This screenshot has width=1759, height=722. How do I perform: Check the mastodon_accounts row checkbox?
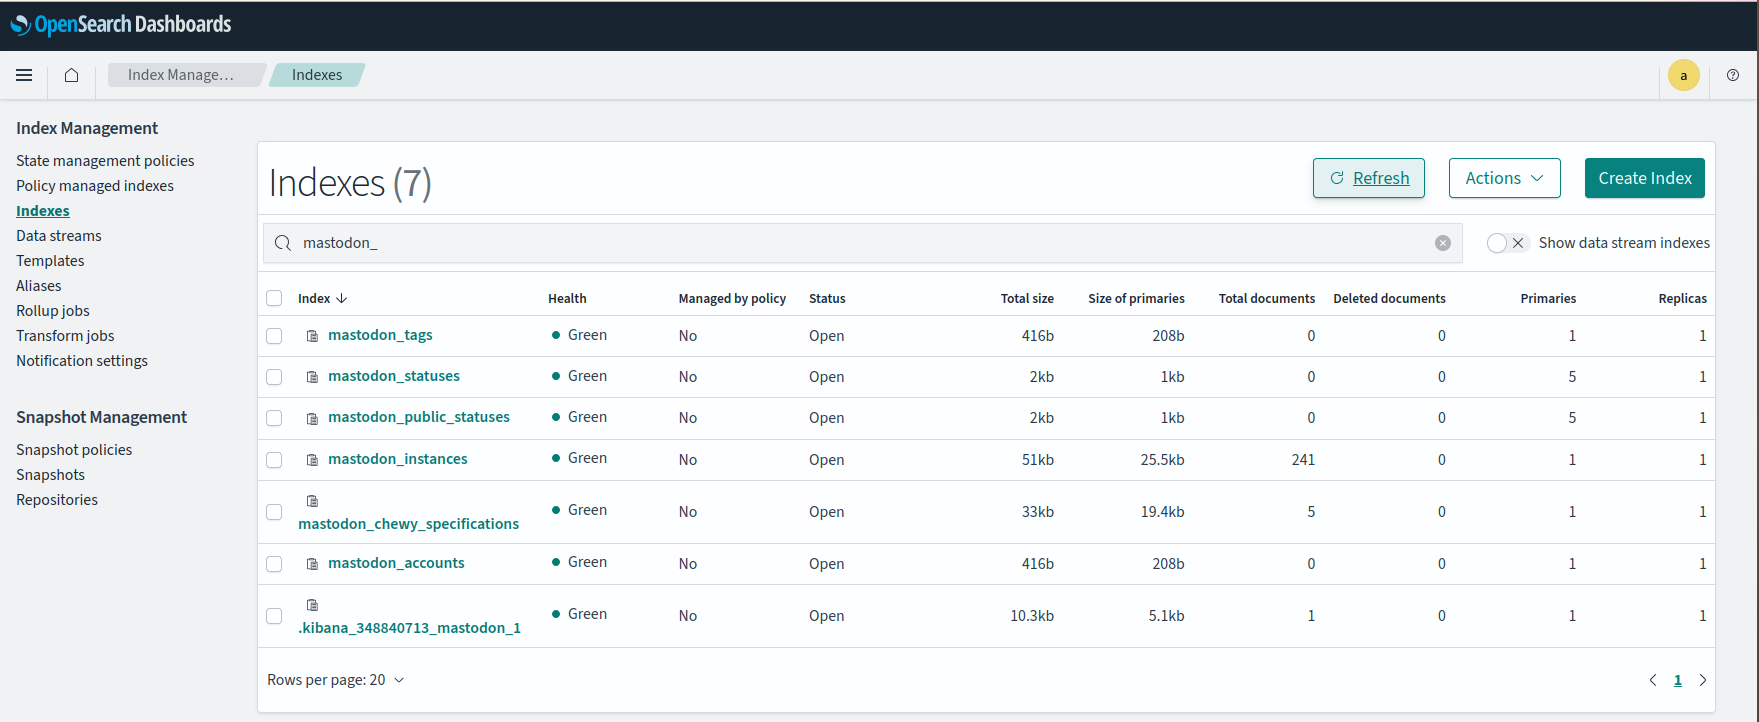click(x=274, y=564)
